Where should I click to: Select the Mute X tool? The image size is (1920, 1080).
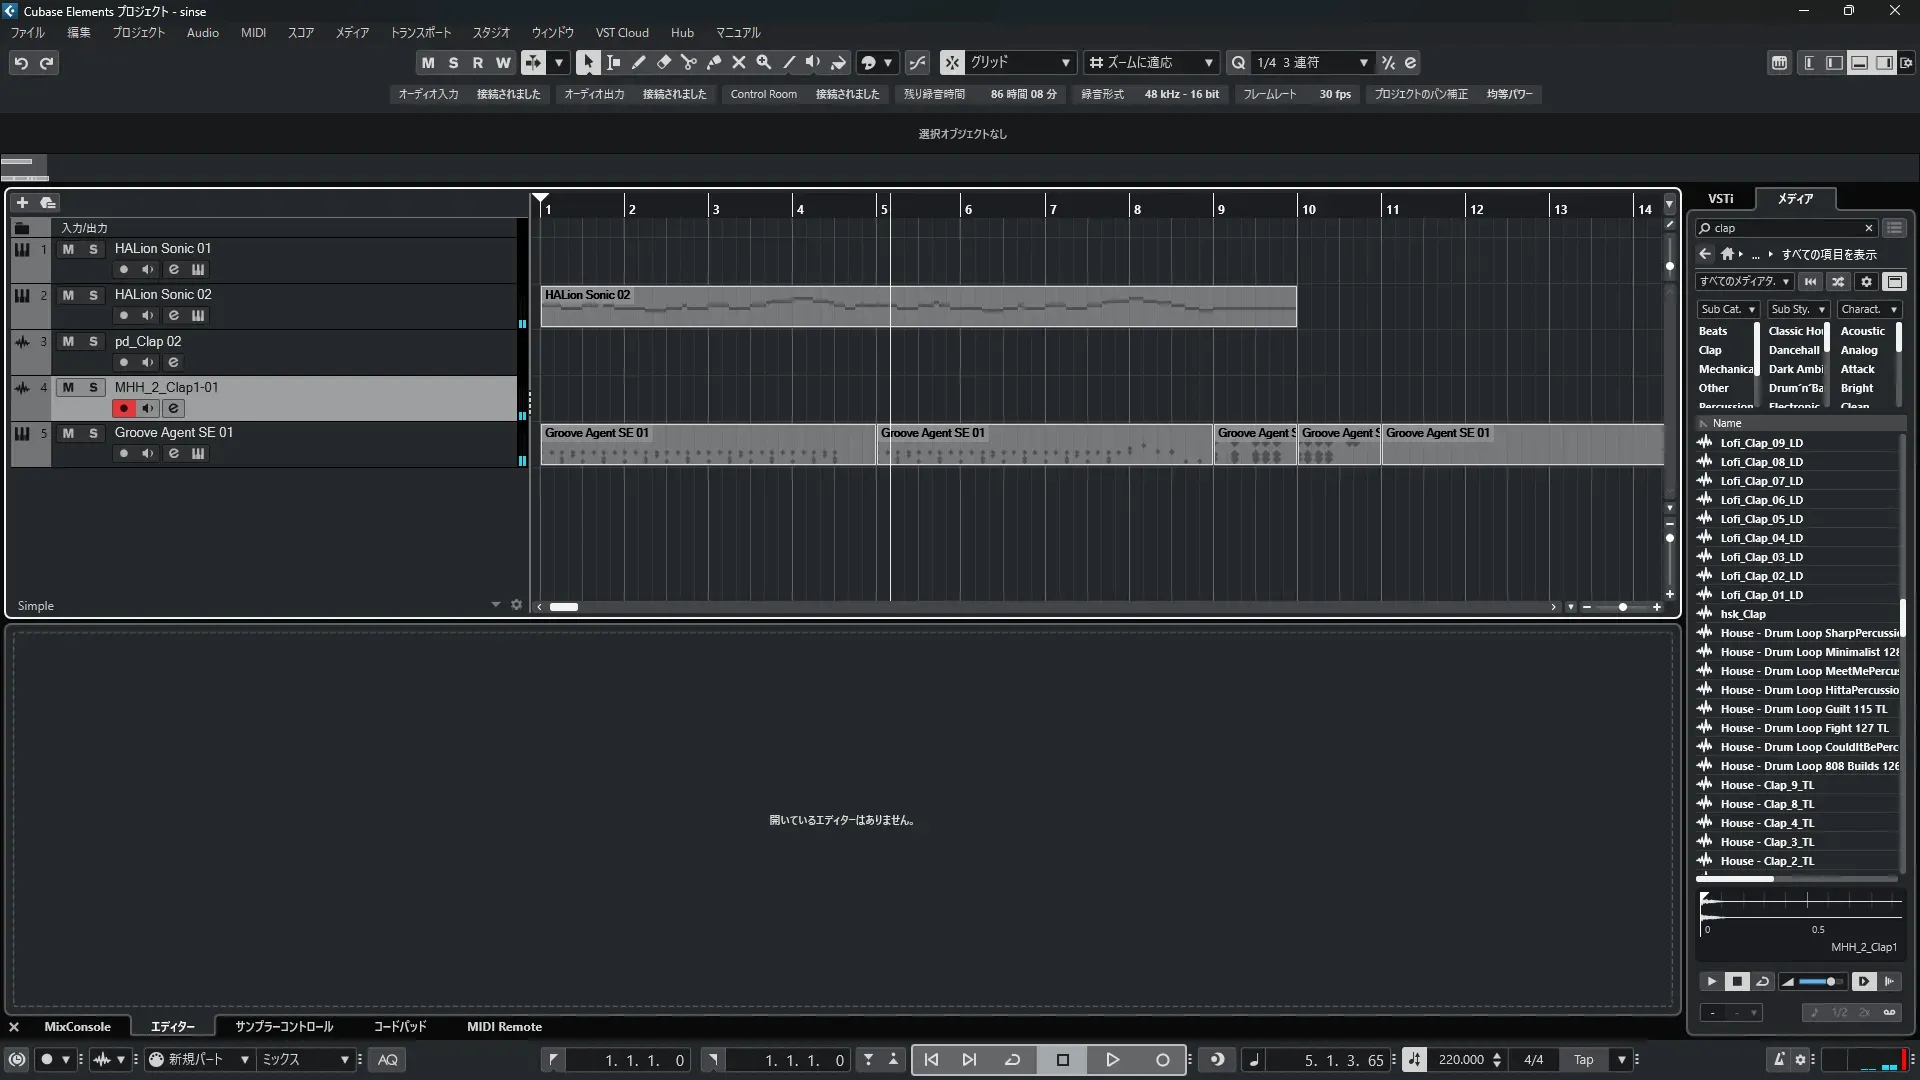pyautogui.click(x=738, y=62)
